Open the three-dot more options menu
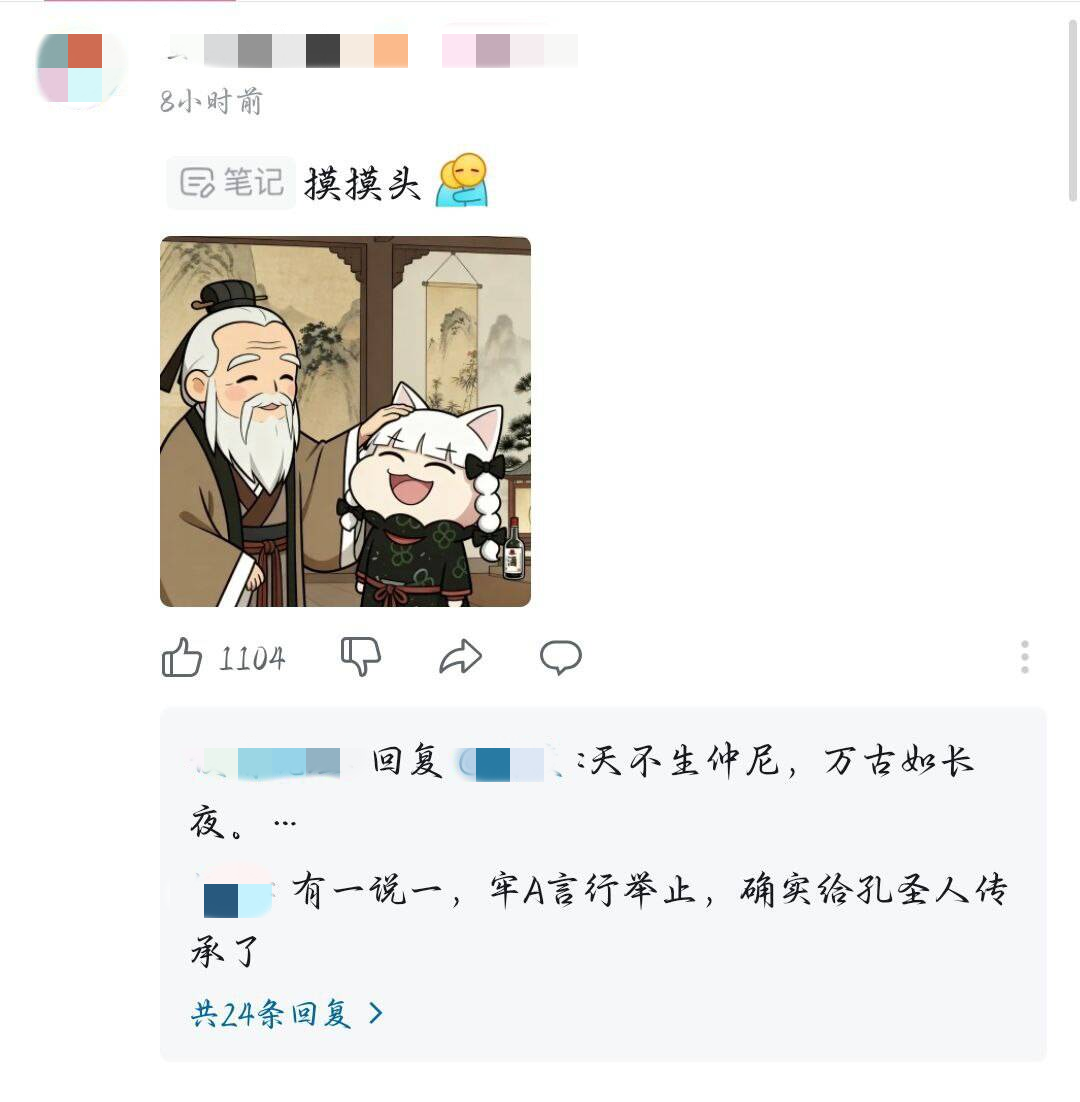This screenshot has width=1080, height=1102. click(1025, 657)
